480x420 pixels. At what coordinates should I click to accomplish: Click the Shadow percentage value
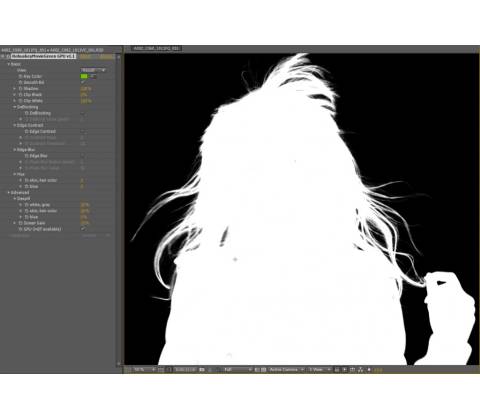86,89
